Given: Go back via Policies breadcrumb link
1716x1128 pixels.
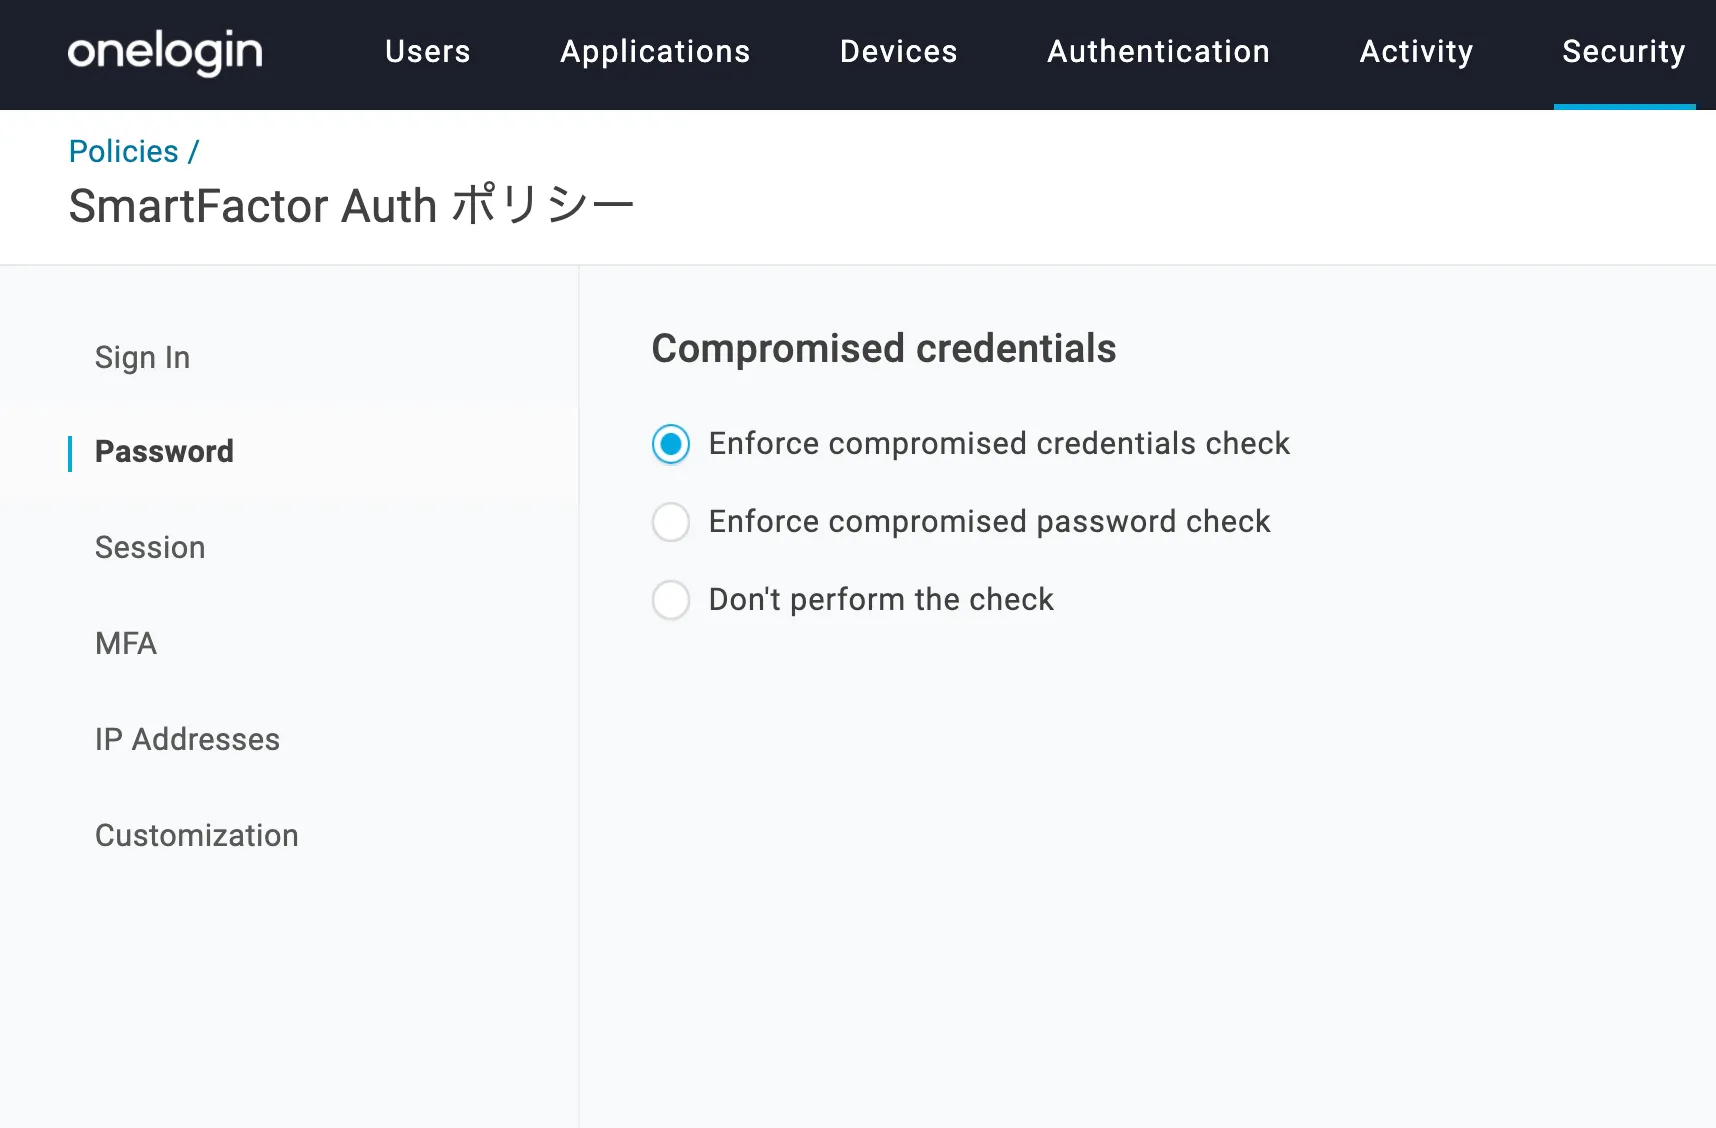Looking at the screenshot, I should click(123, 151).
